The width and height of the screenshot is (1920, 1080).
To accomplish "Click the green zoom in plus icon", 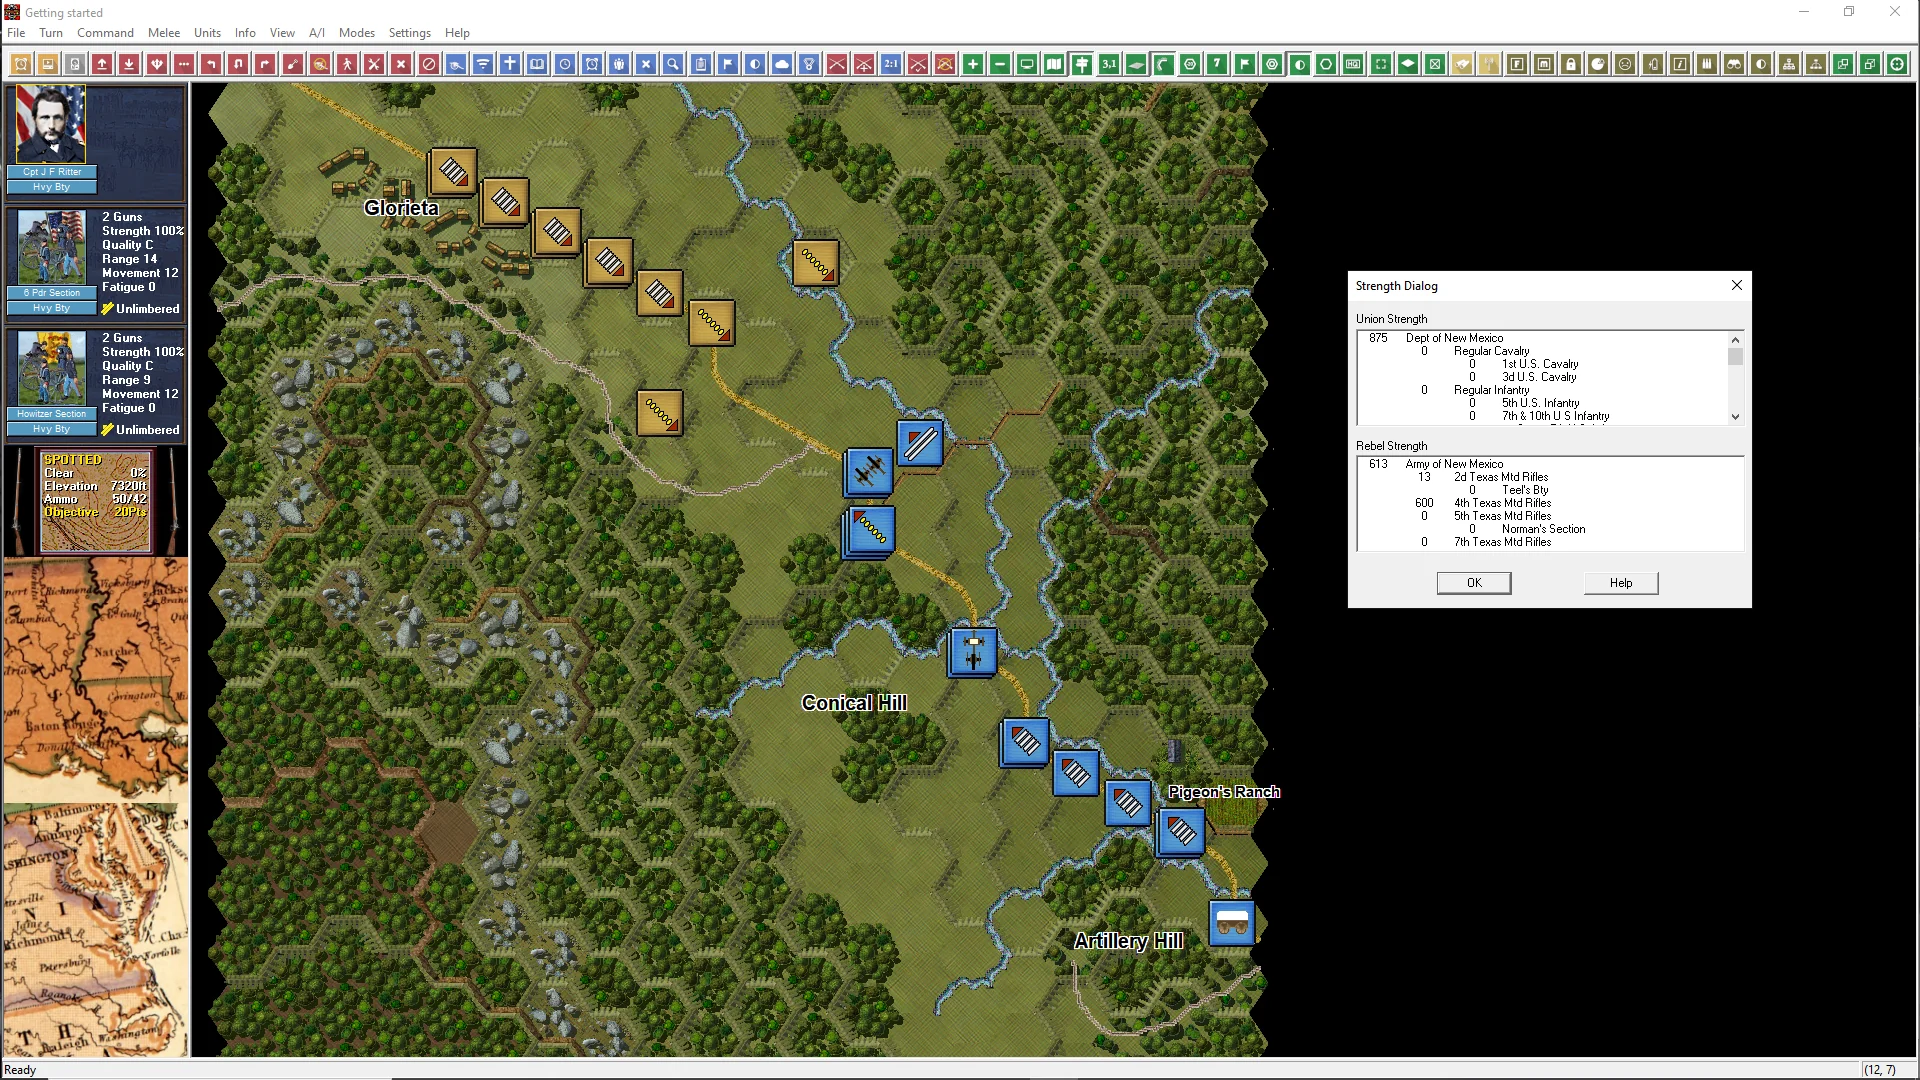I will click(x=972, y=64).
